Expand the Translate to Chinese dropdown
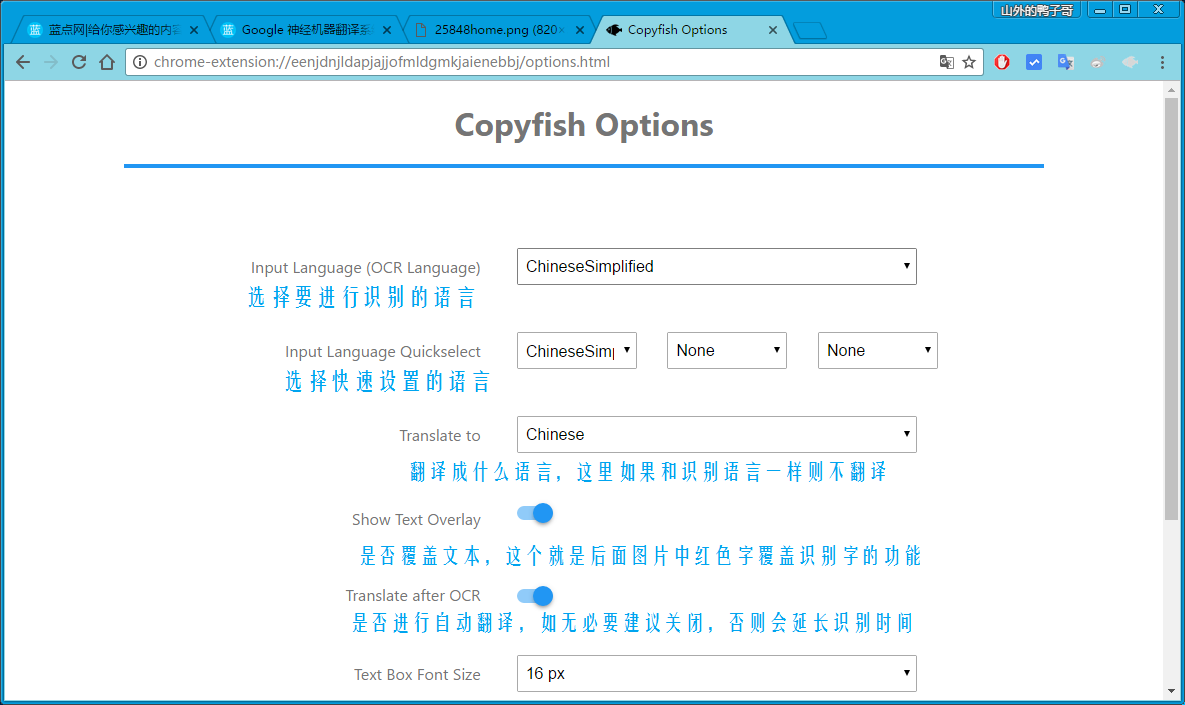This screenshot has width=1185, height=705. 716,435
